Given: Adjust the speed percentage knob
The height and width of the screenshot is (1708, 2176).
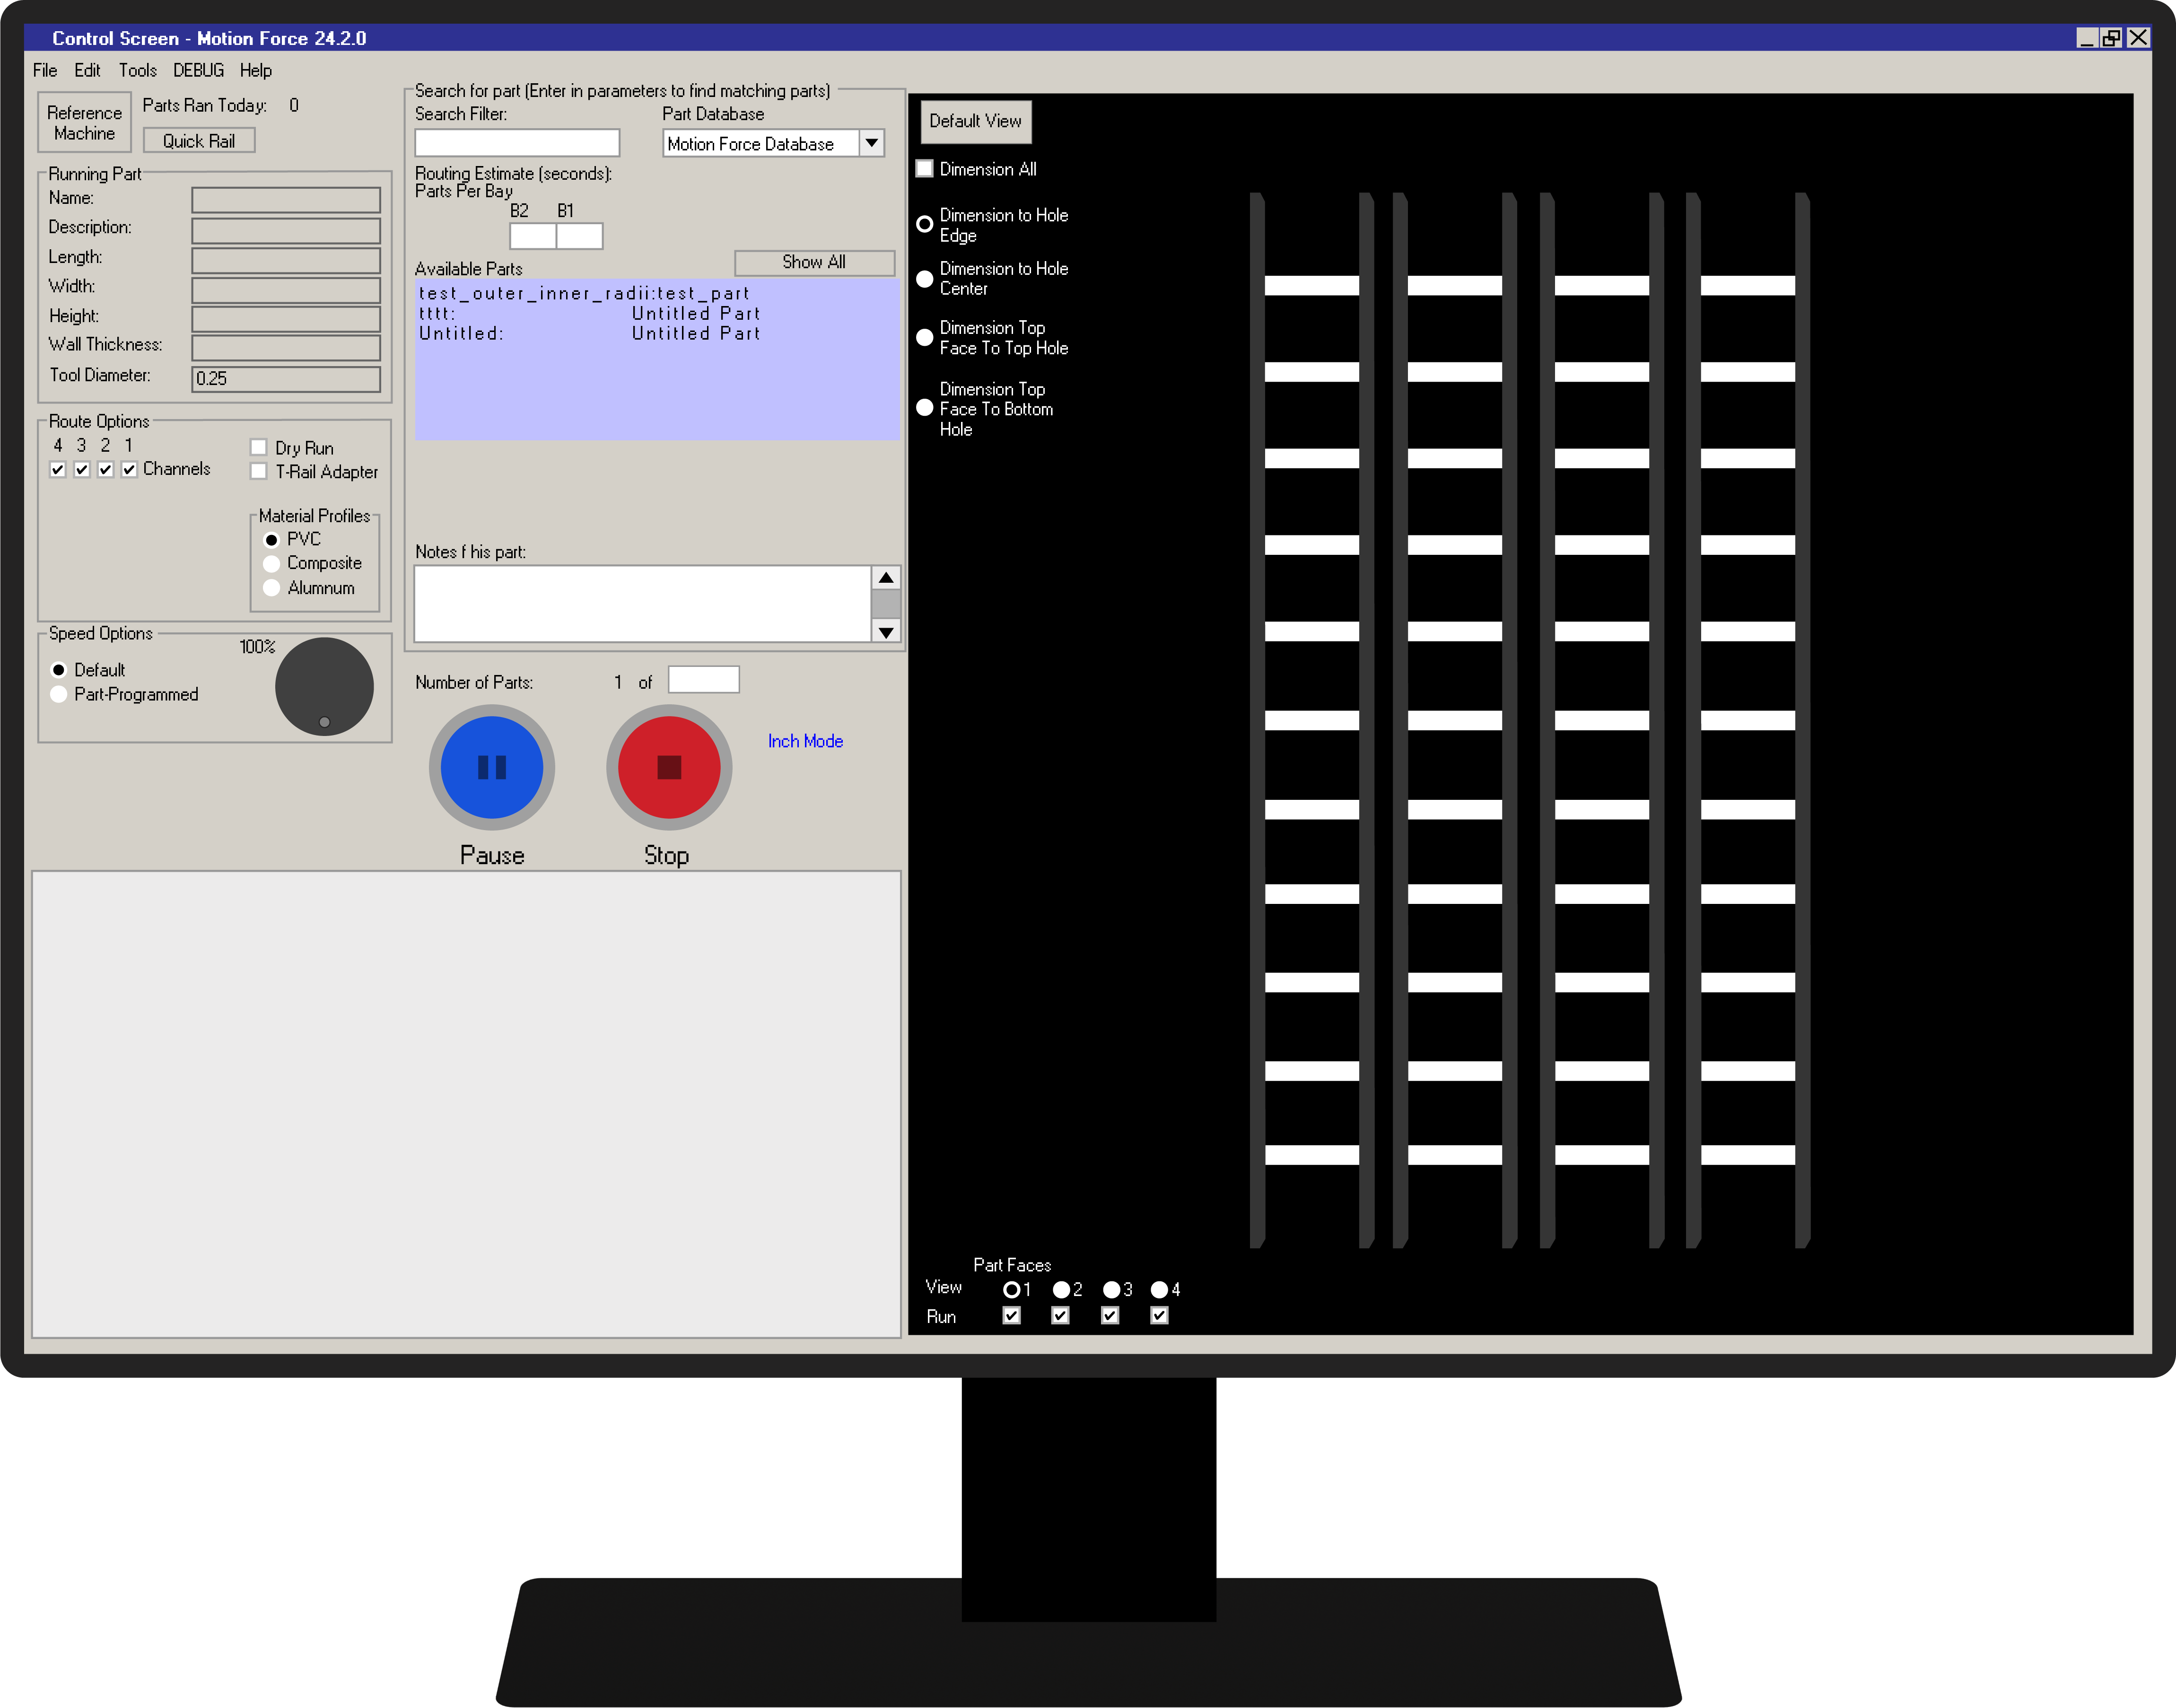Looking at the screenshot, I should pos(324,687).
